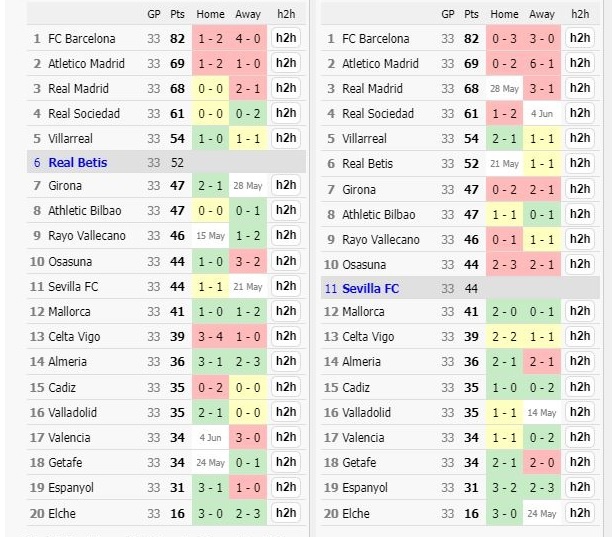Click Real Betis highlighted team name
The image size is (613, 537).
[x=77, y=163]
